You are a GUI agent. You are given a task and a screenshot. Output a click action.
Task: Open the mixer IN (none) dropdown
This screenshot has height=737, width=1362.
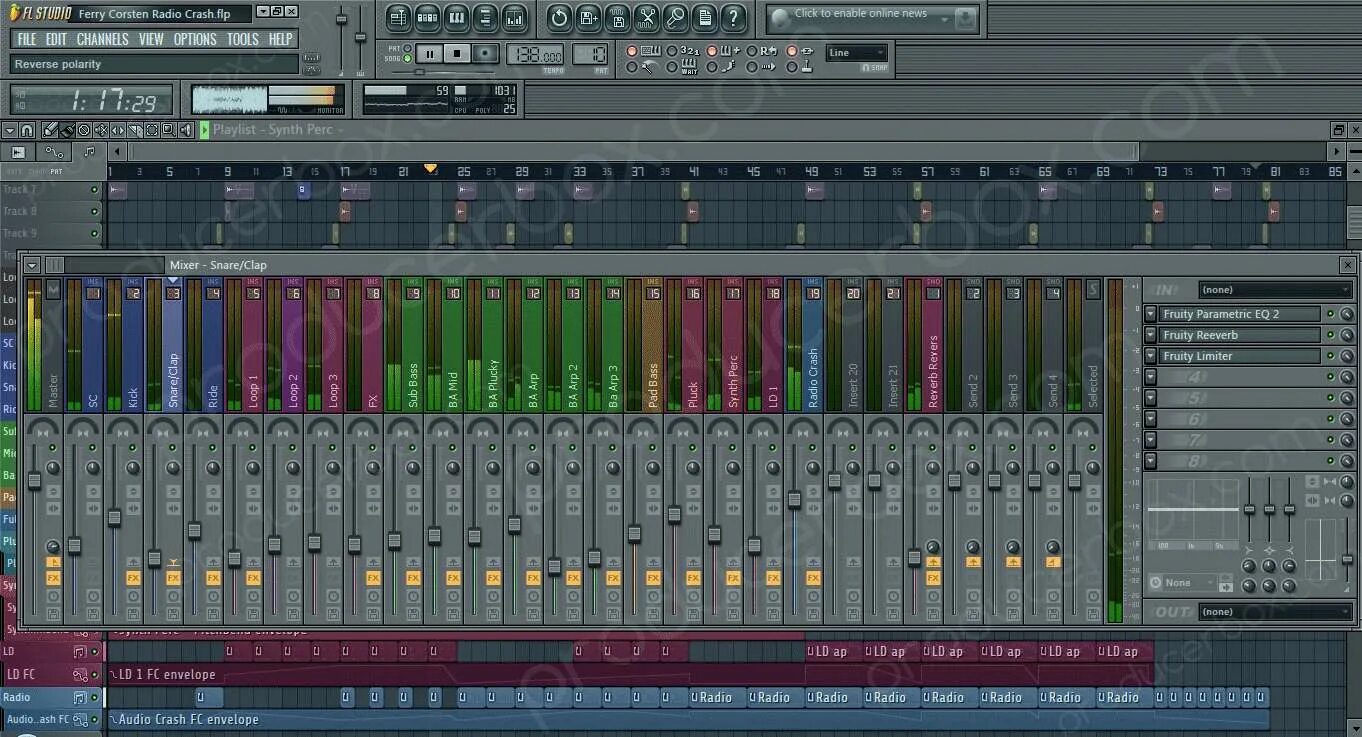point(1276,290)
